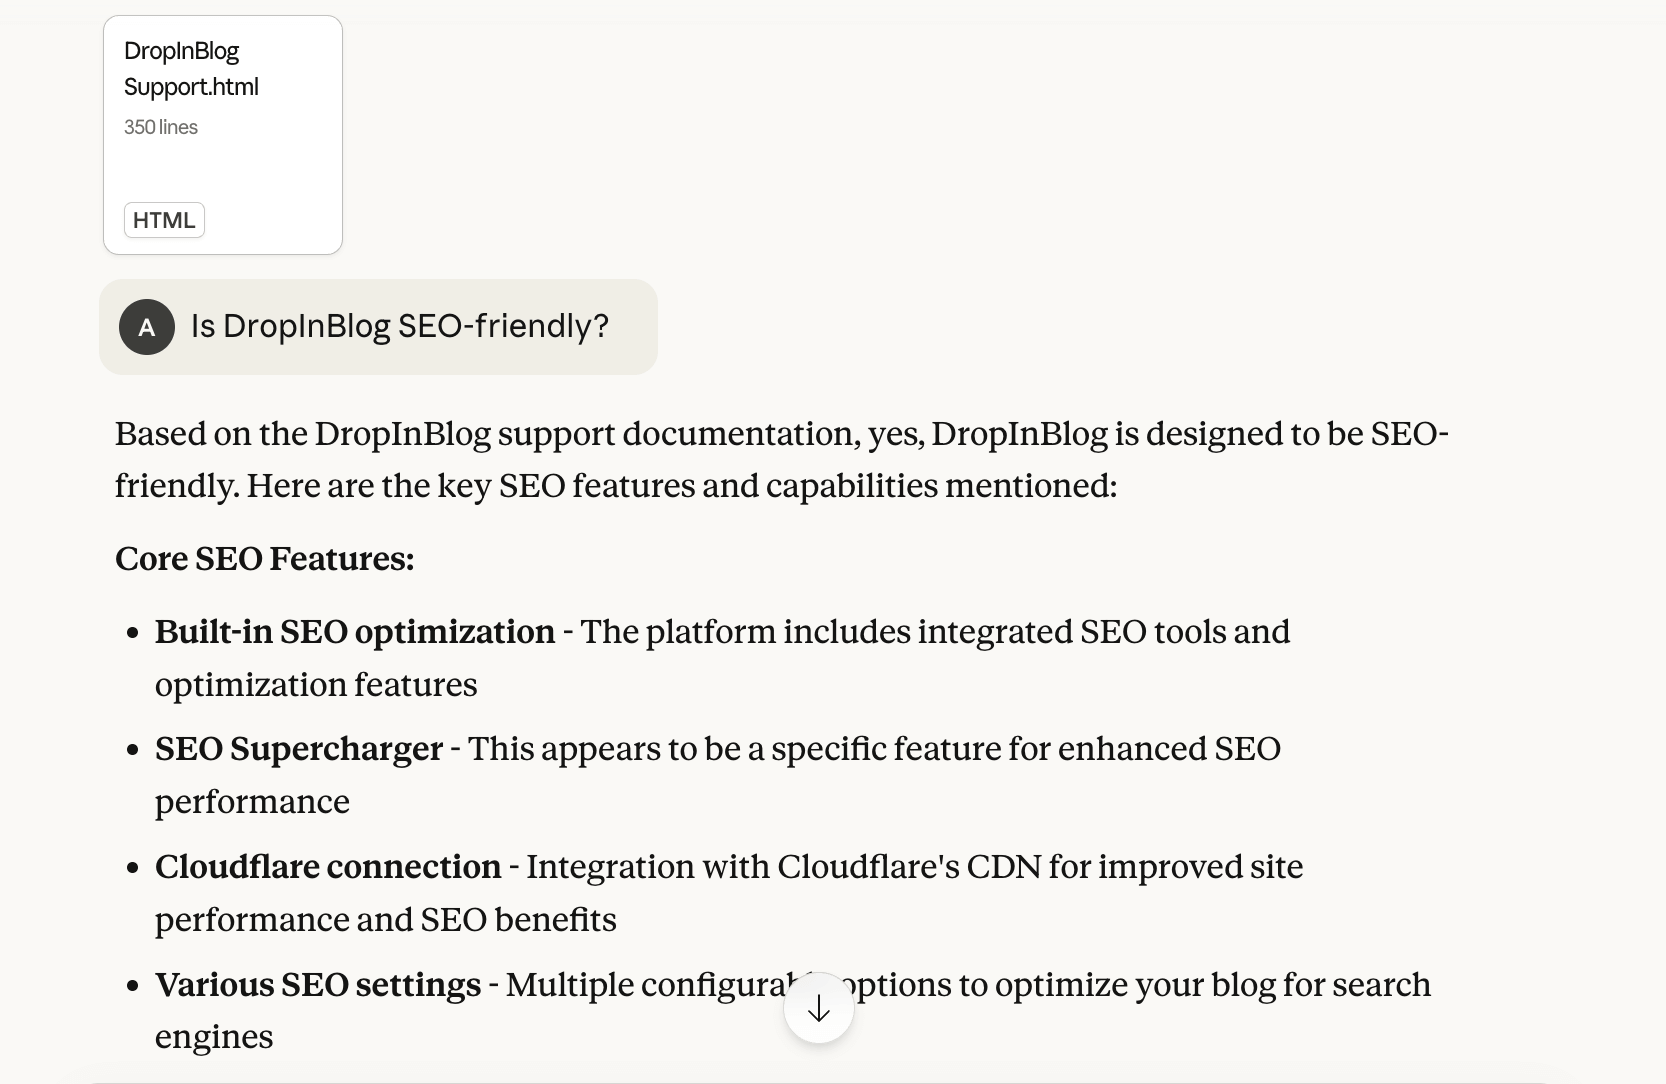Image resolution: width=1666 pixels, height=1084 pixels.
Task: Click the user avatar with letter A
Action: pos(147,327)
